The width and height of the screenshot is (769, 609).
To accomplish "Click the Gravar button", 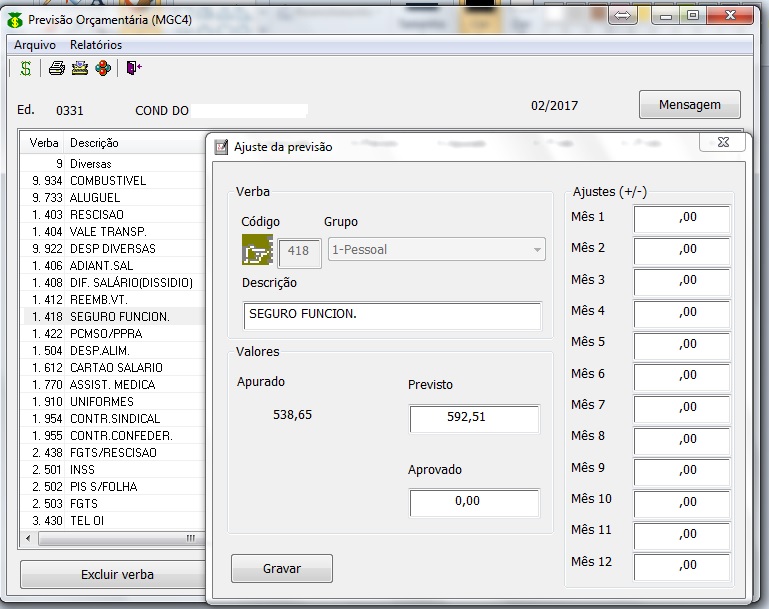I will (281, 568).
